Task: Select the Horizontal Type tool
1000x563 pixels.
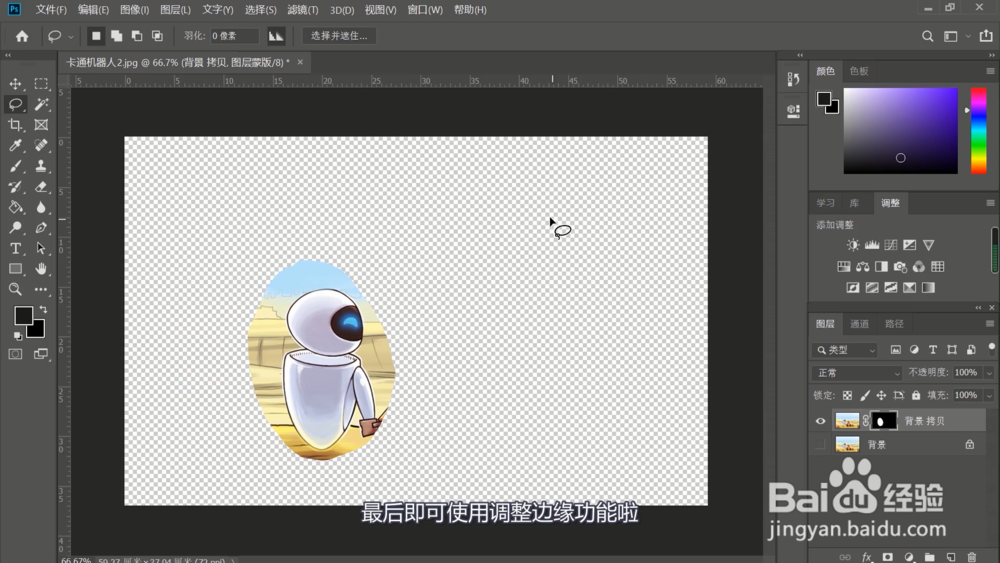Action: 15,248
